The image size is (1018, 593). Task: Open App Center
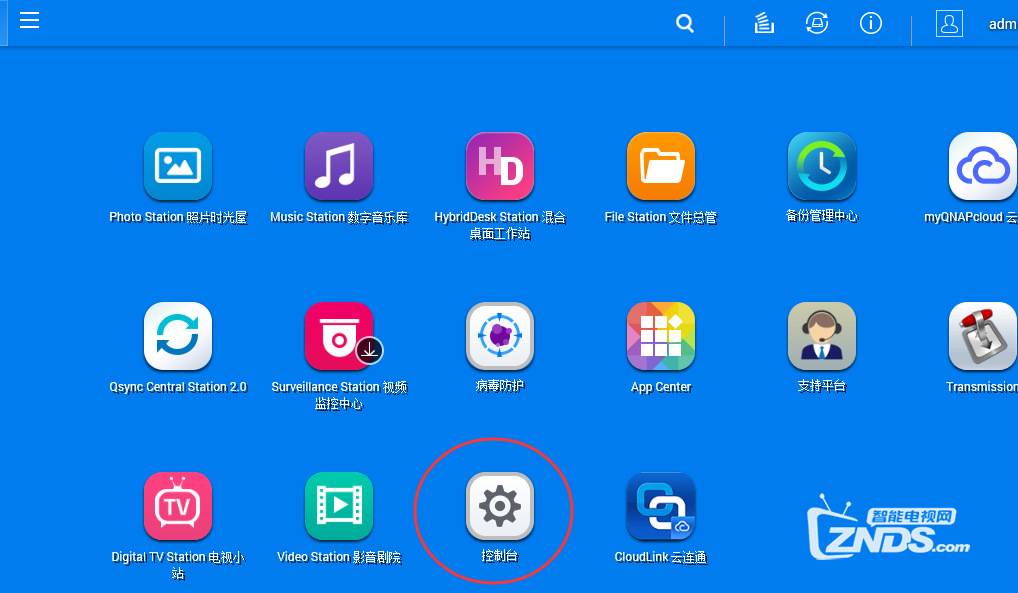coord(661,336)
